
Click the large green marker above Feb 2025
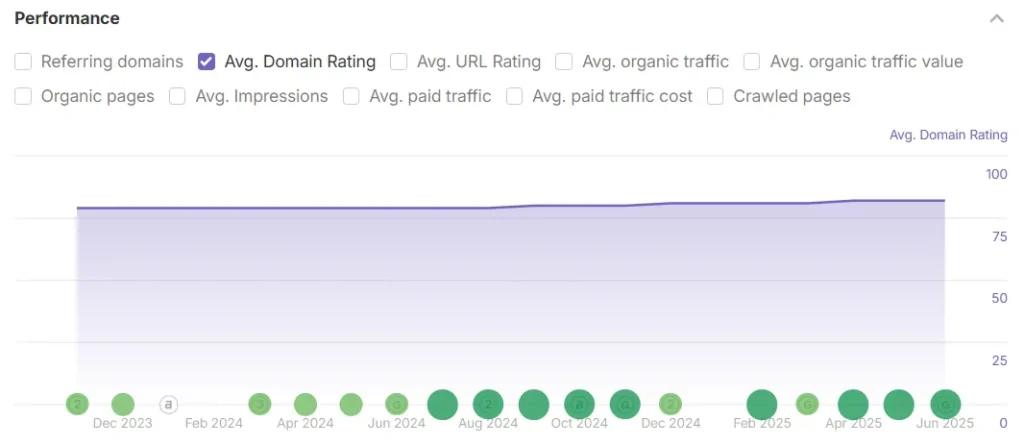[x=762, y=405]
